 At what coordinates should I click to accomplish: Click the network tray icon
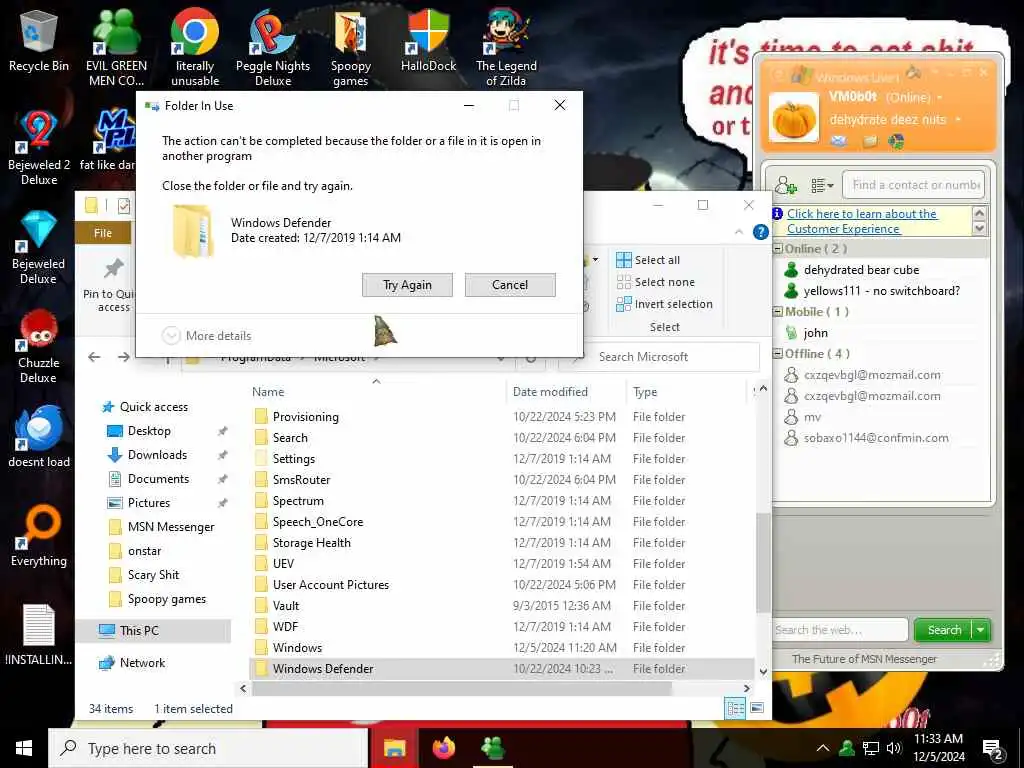[x=871, y=748]
